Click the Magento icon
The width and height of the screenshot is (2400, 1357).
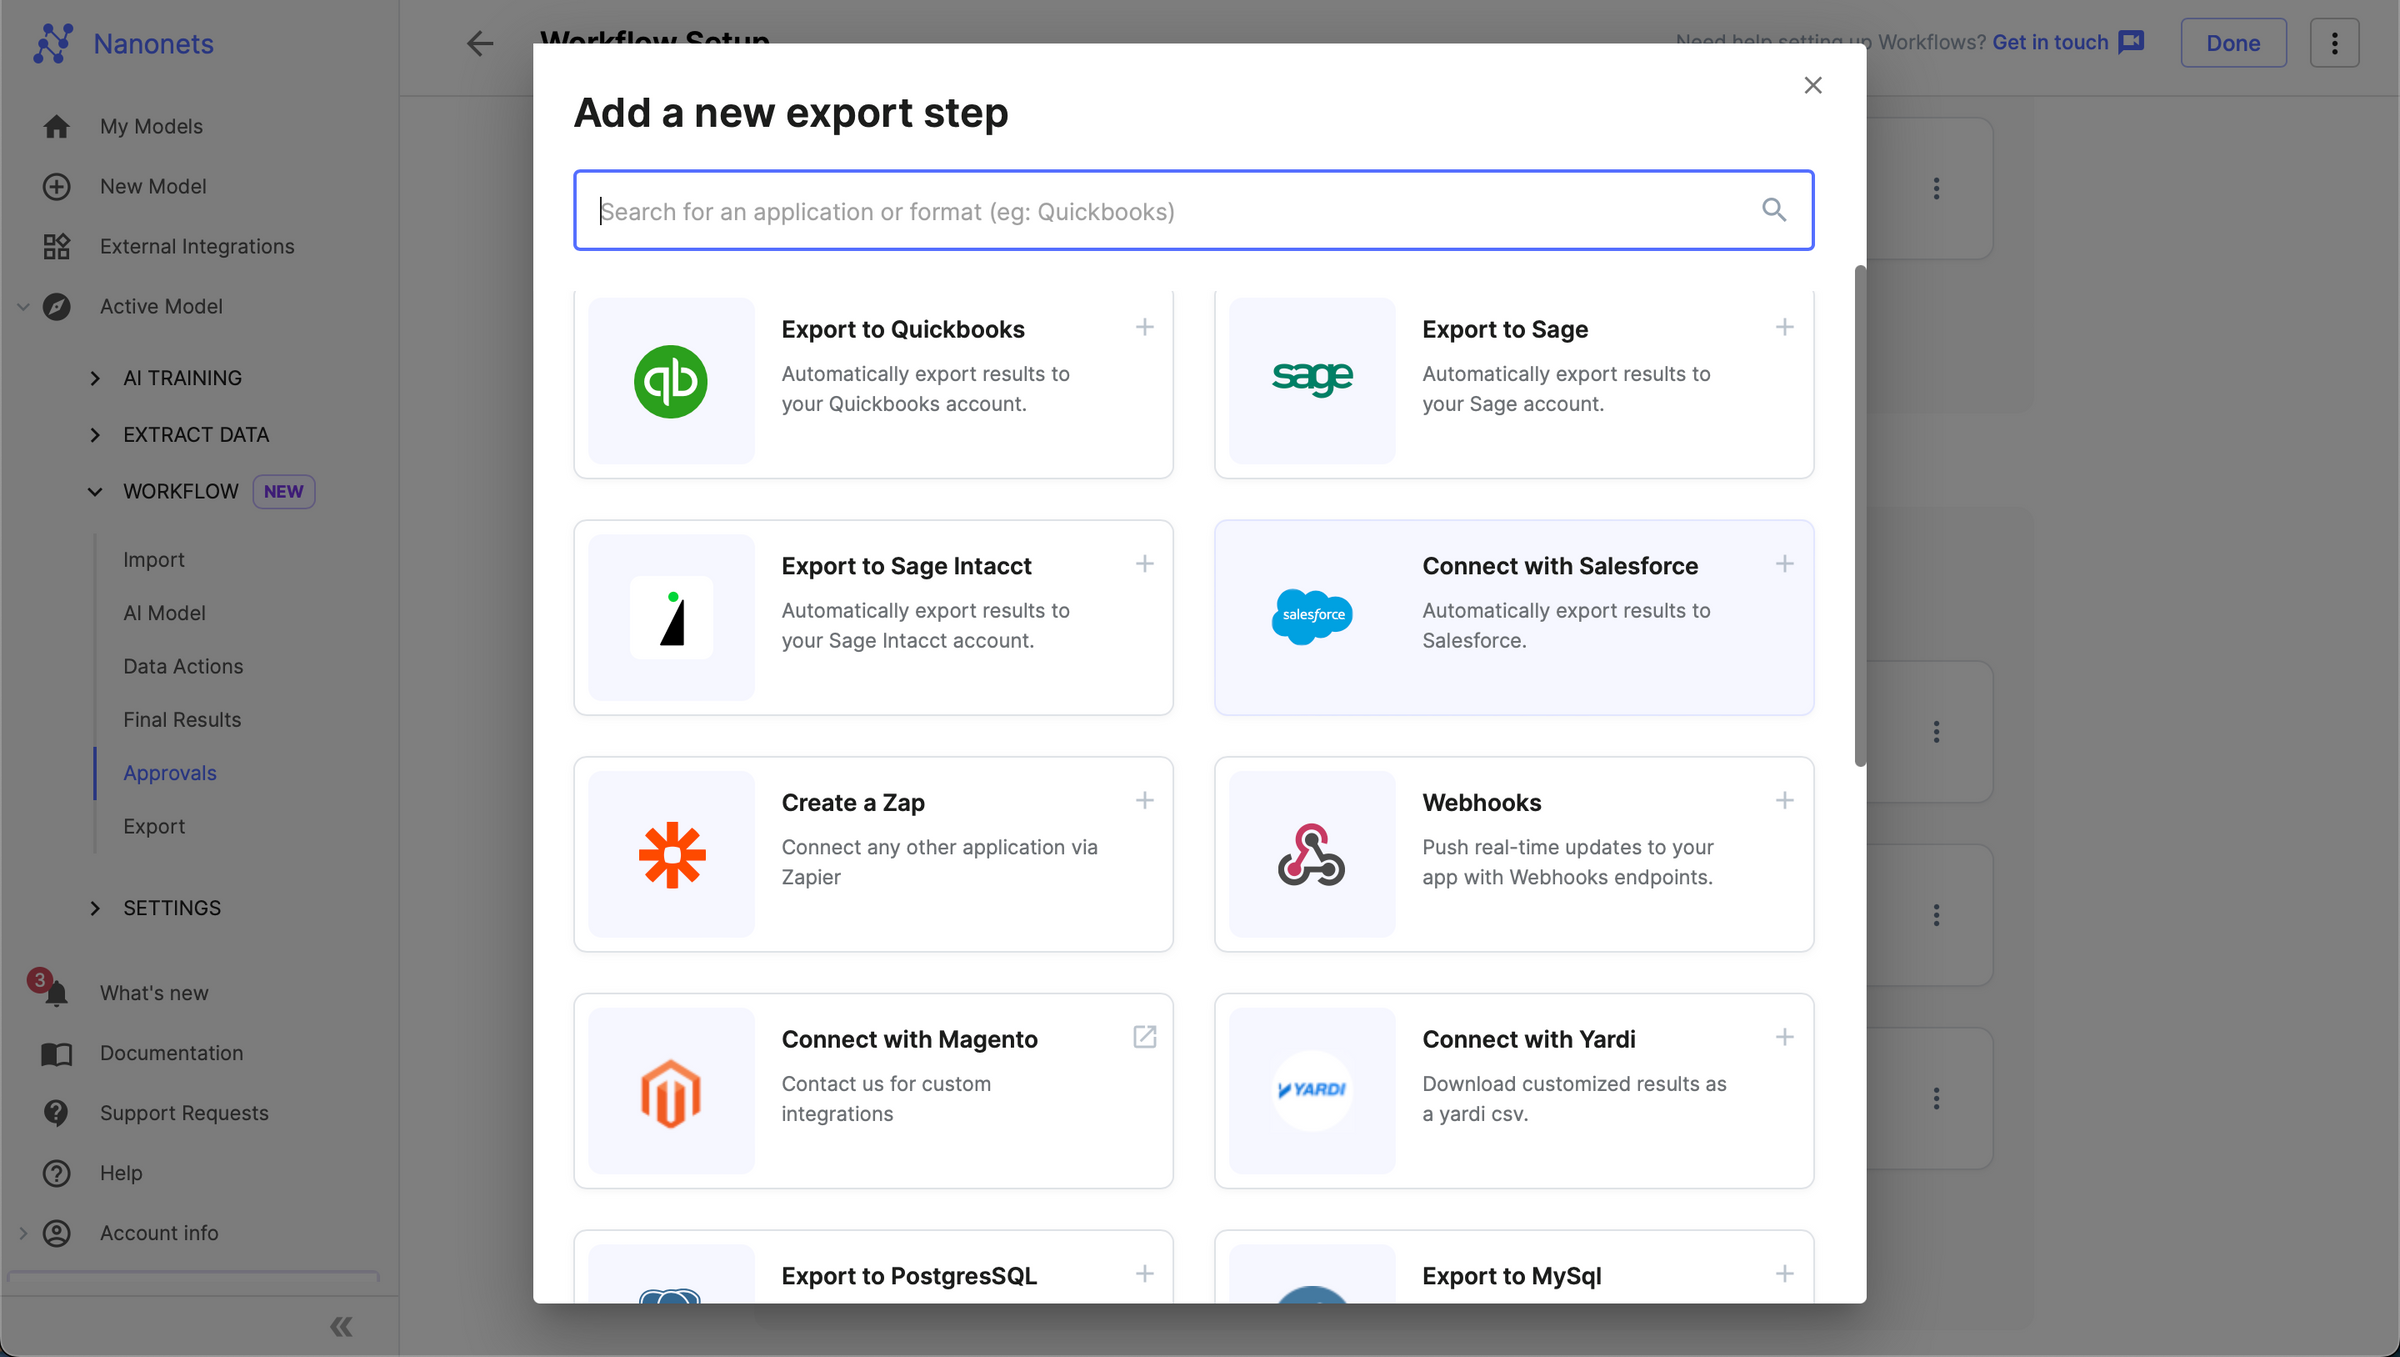tap(671, 1091)
